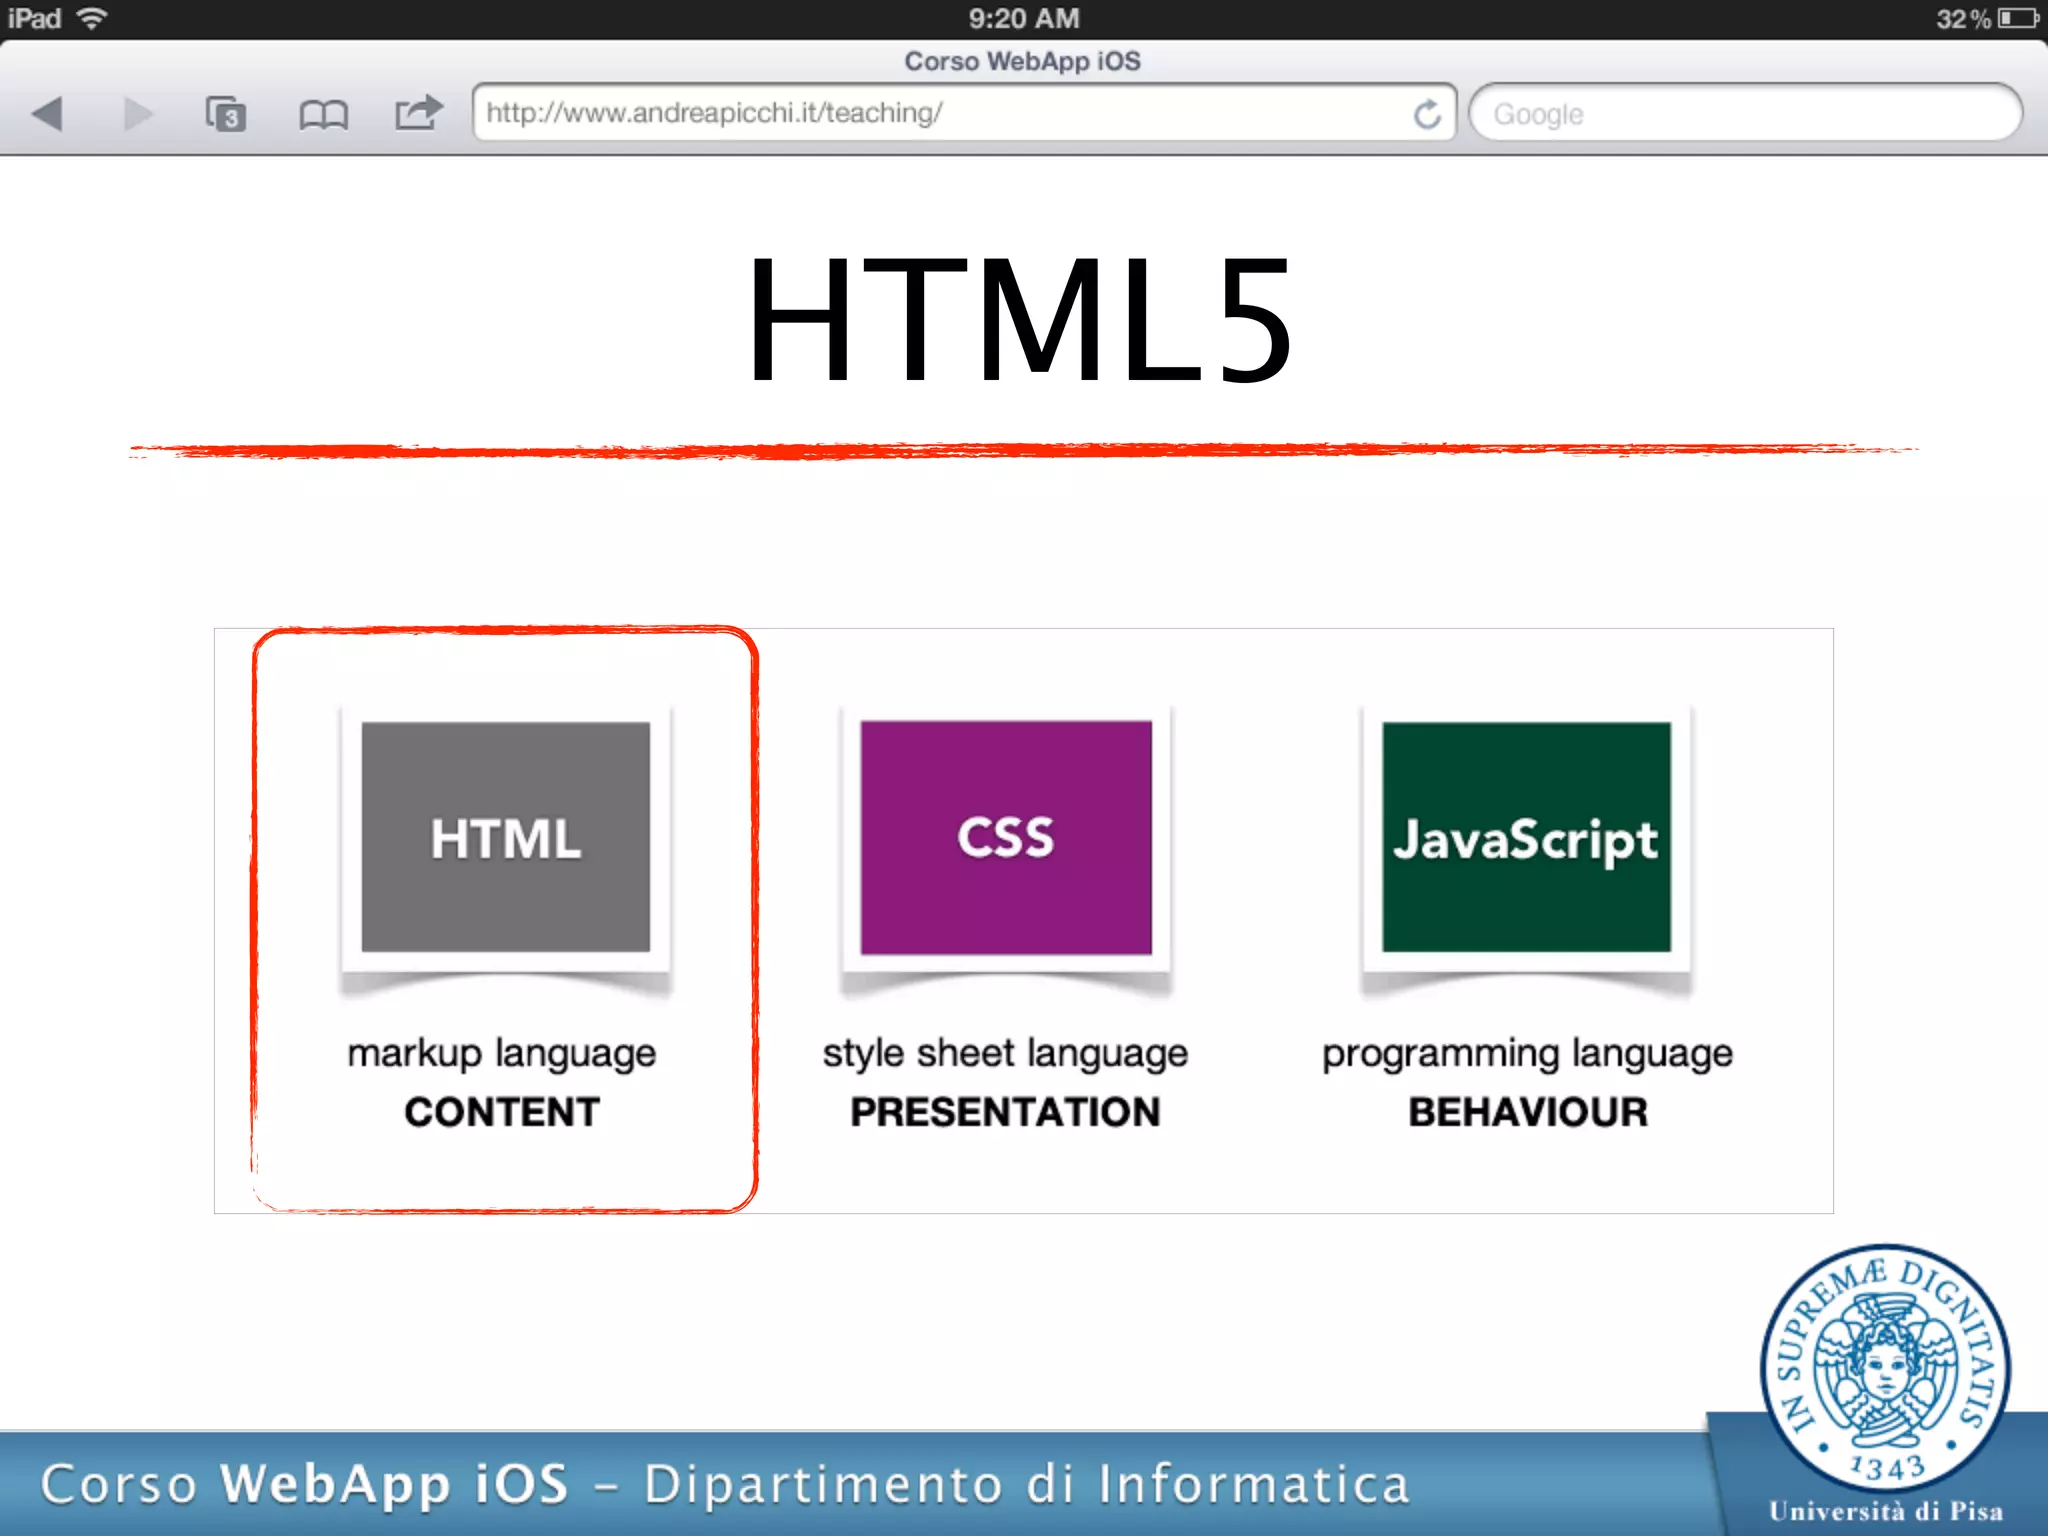Tap the Safari back arrow
This screenshot has width=2048, height=1536.
point(47,113)
